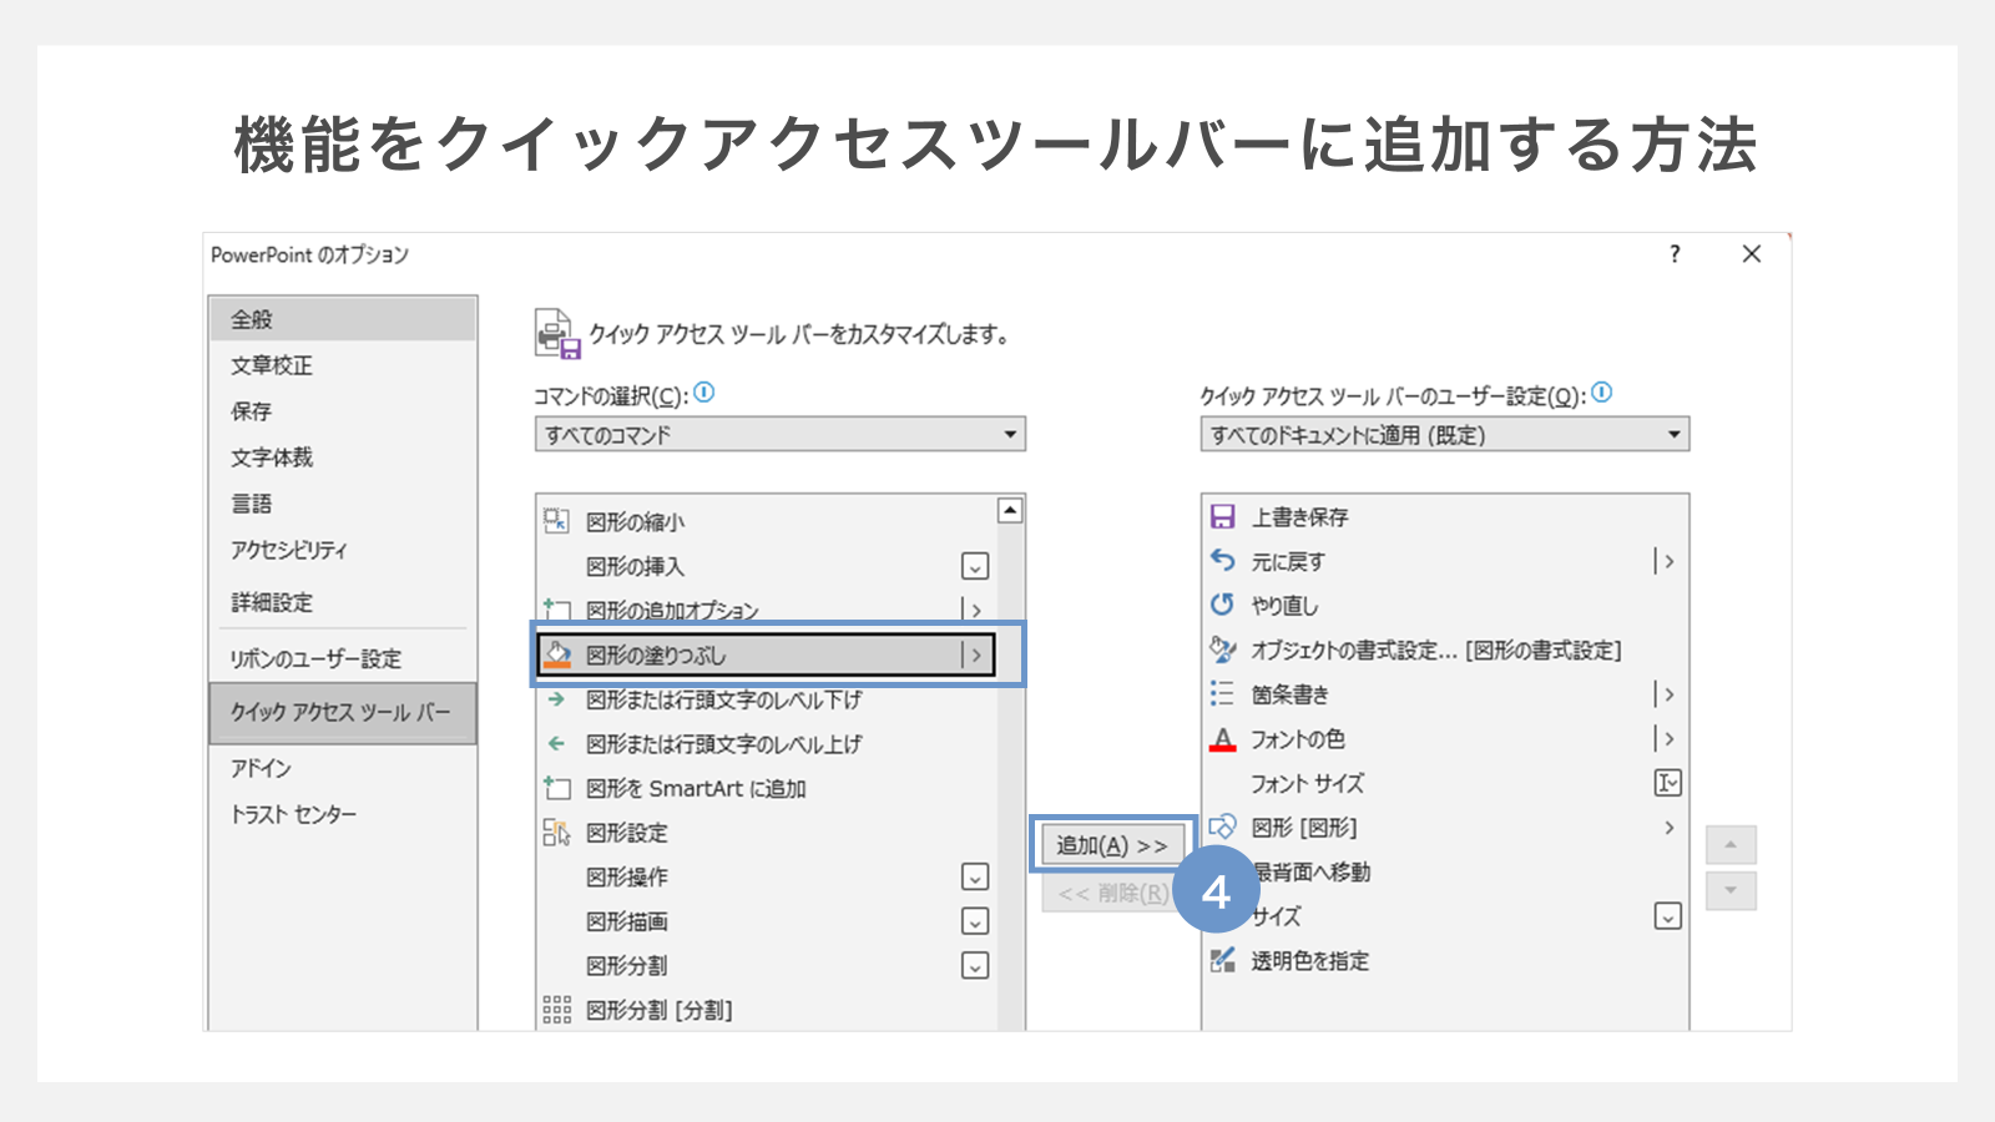1995x1122 pixels.
Task: Select the 図形描画 list item
Action: (x=766, y=921)
